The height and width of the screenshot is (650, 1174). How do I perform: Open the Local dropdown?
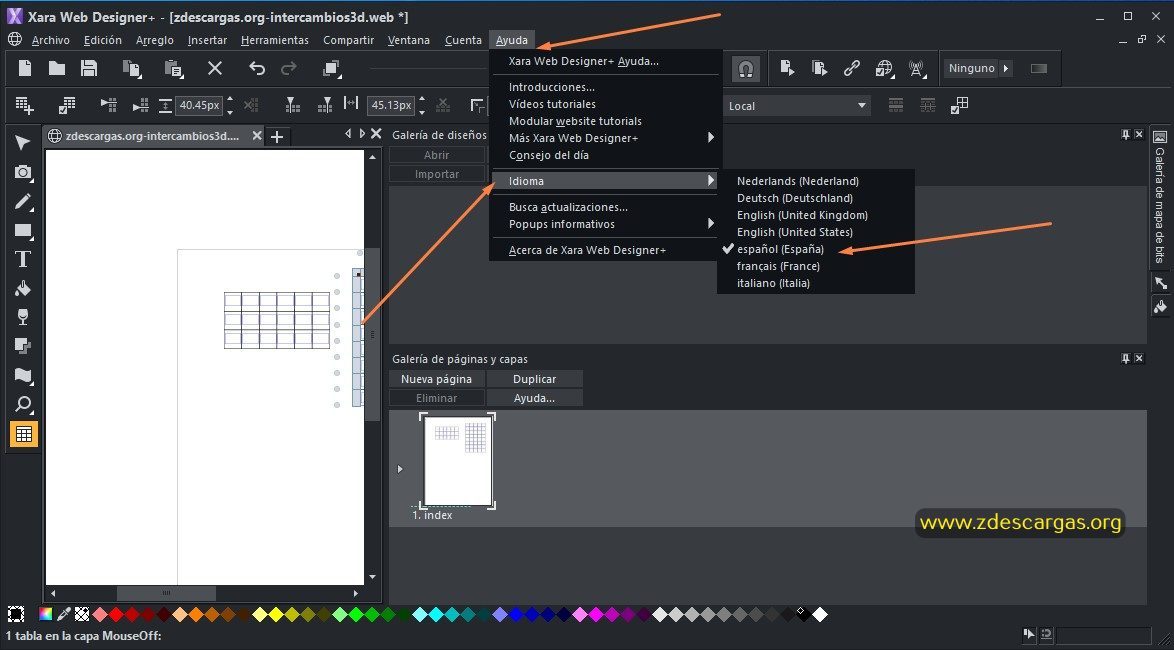pos(796,106)
